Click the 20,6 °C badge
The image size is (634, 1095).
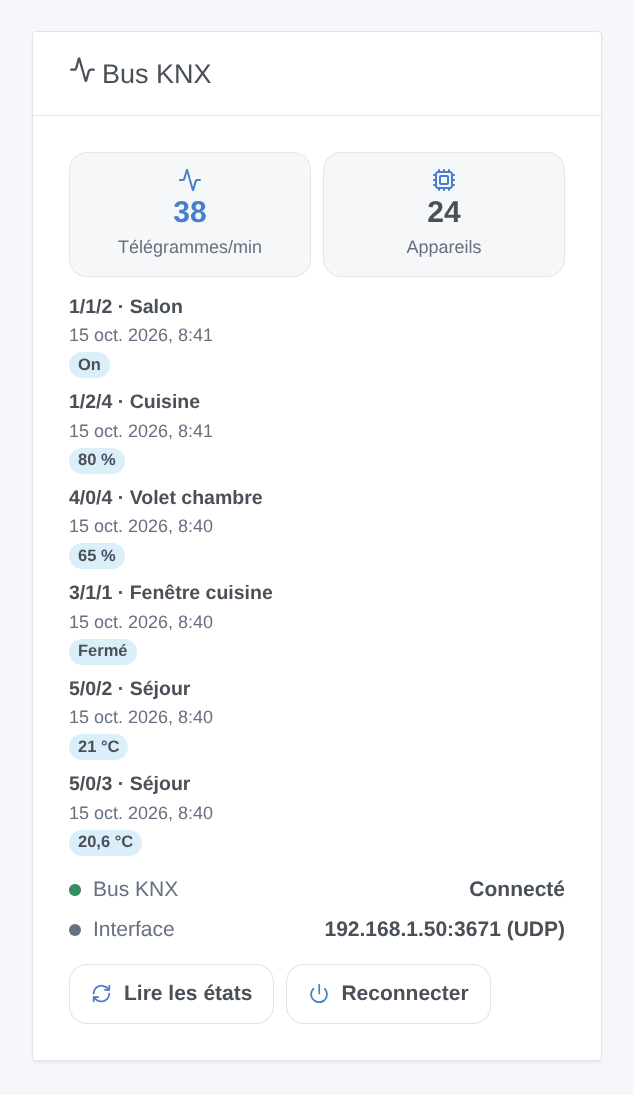[x=105, y=842]
